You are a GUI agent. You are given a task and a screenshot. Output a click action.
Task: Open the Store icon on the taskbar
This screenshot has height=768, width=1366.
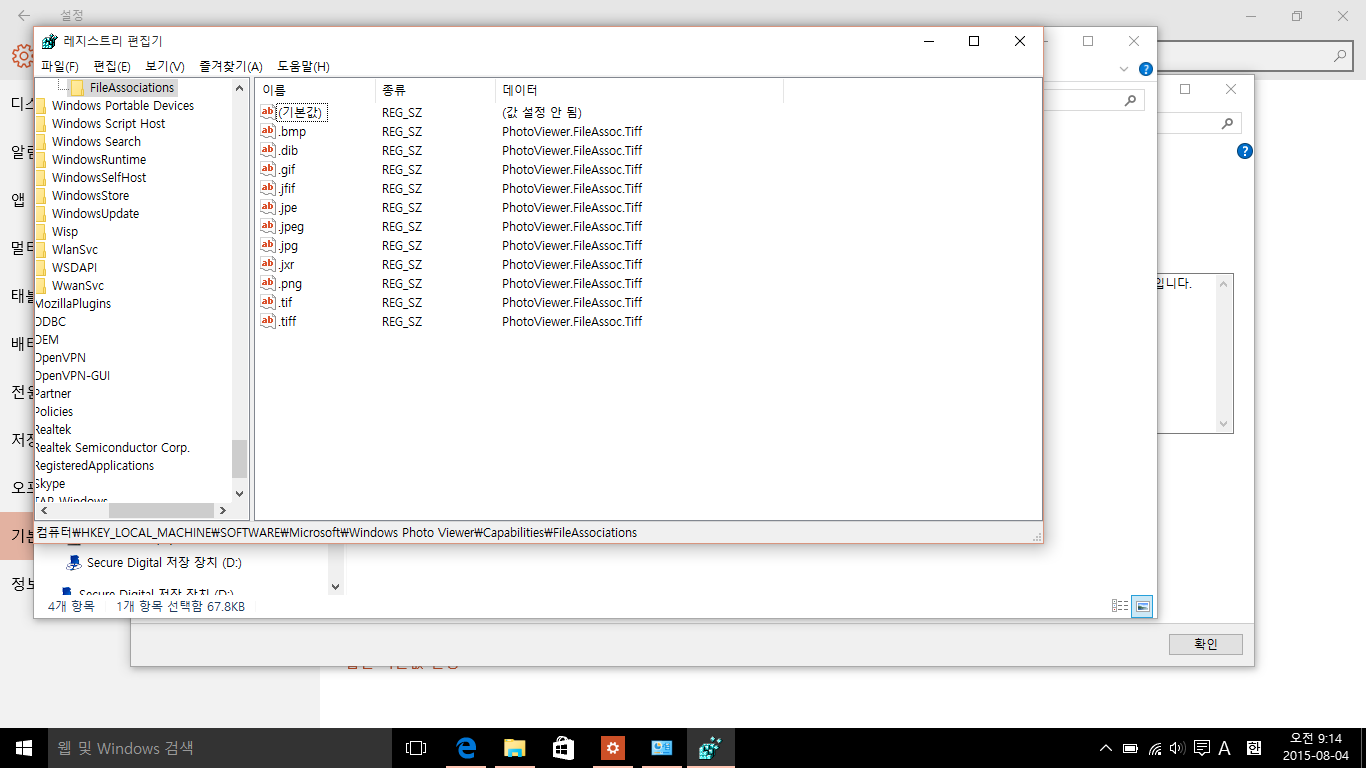[563, 748]
